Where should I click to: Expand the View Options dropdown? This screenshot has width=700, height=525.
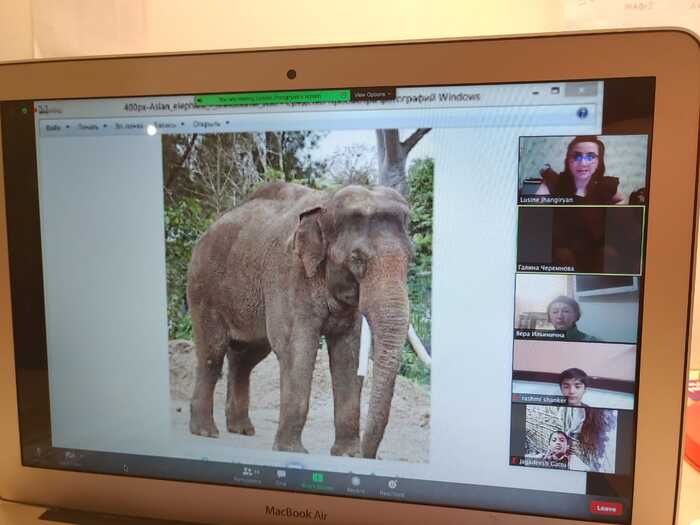[x=372, y=95]
